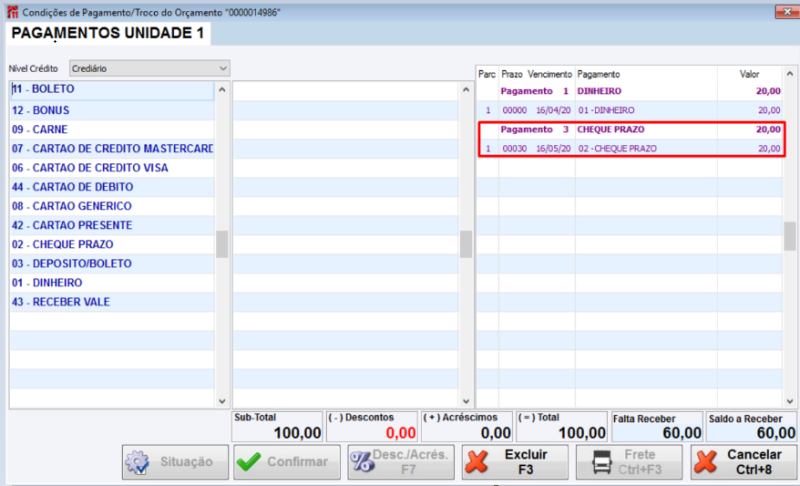This screenshot has height=486, width=800.
Task: Click the Parc column header
Action: click(487, 74)
